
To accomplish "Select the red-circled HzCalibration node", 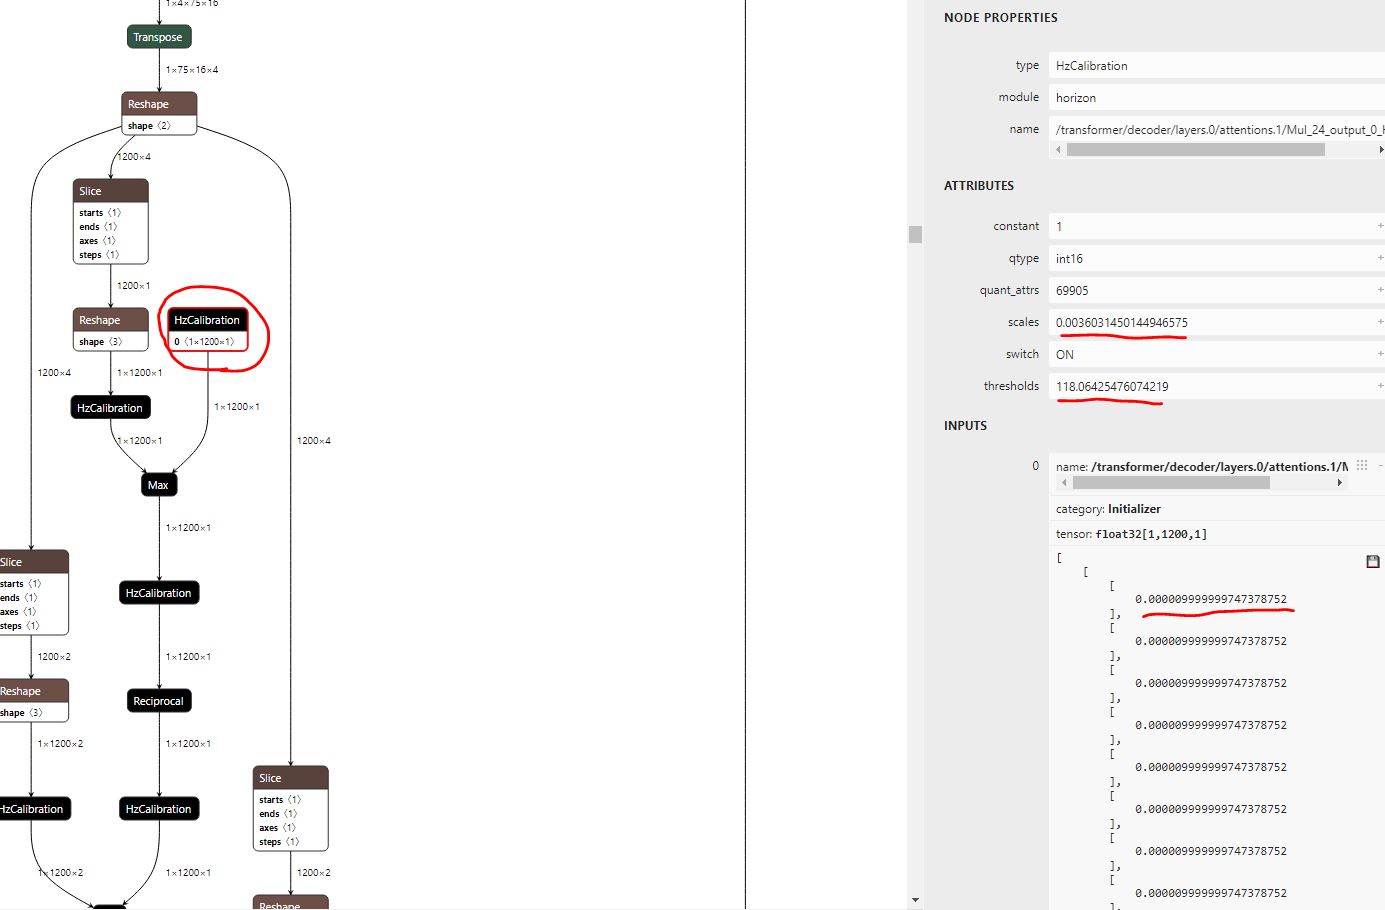I will pos(207,320).
